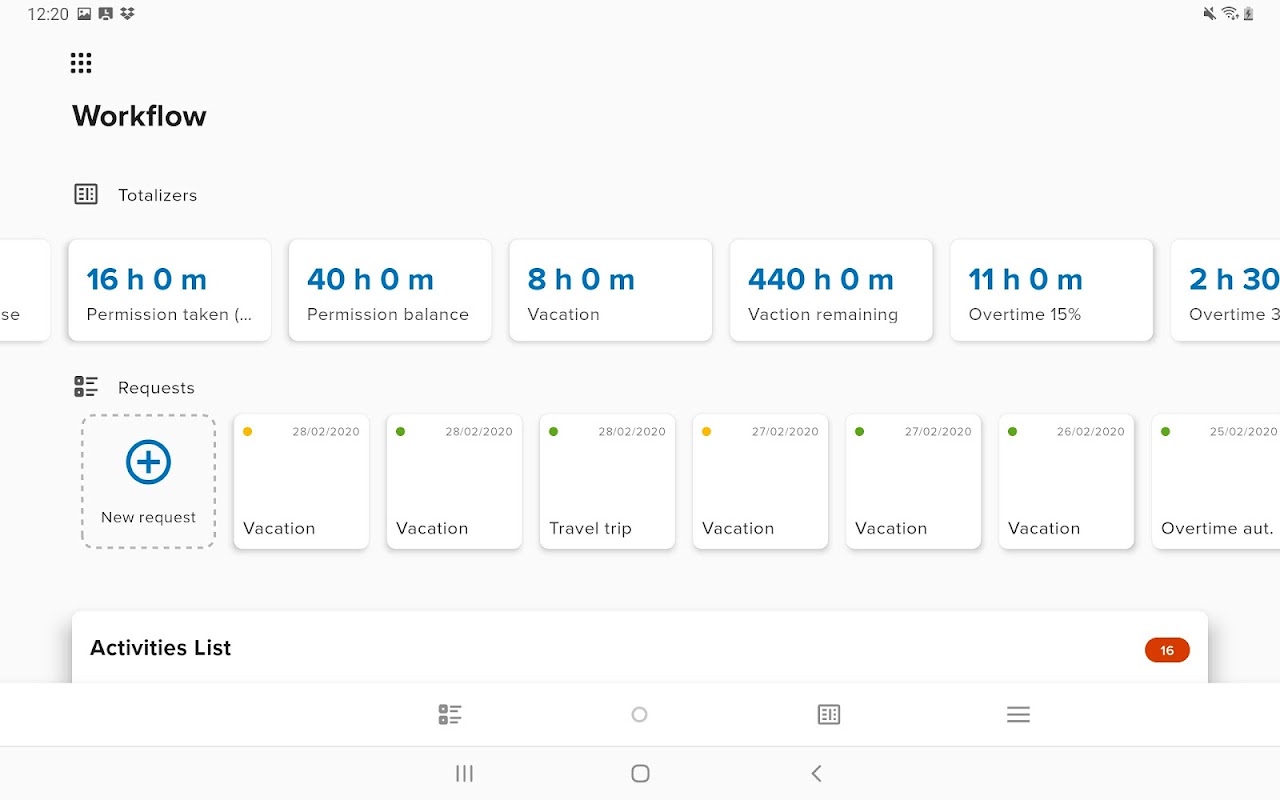Click the Requests section label
Screen dimensions: 1280x800
pos(156,388)
